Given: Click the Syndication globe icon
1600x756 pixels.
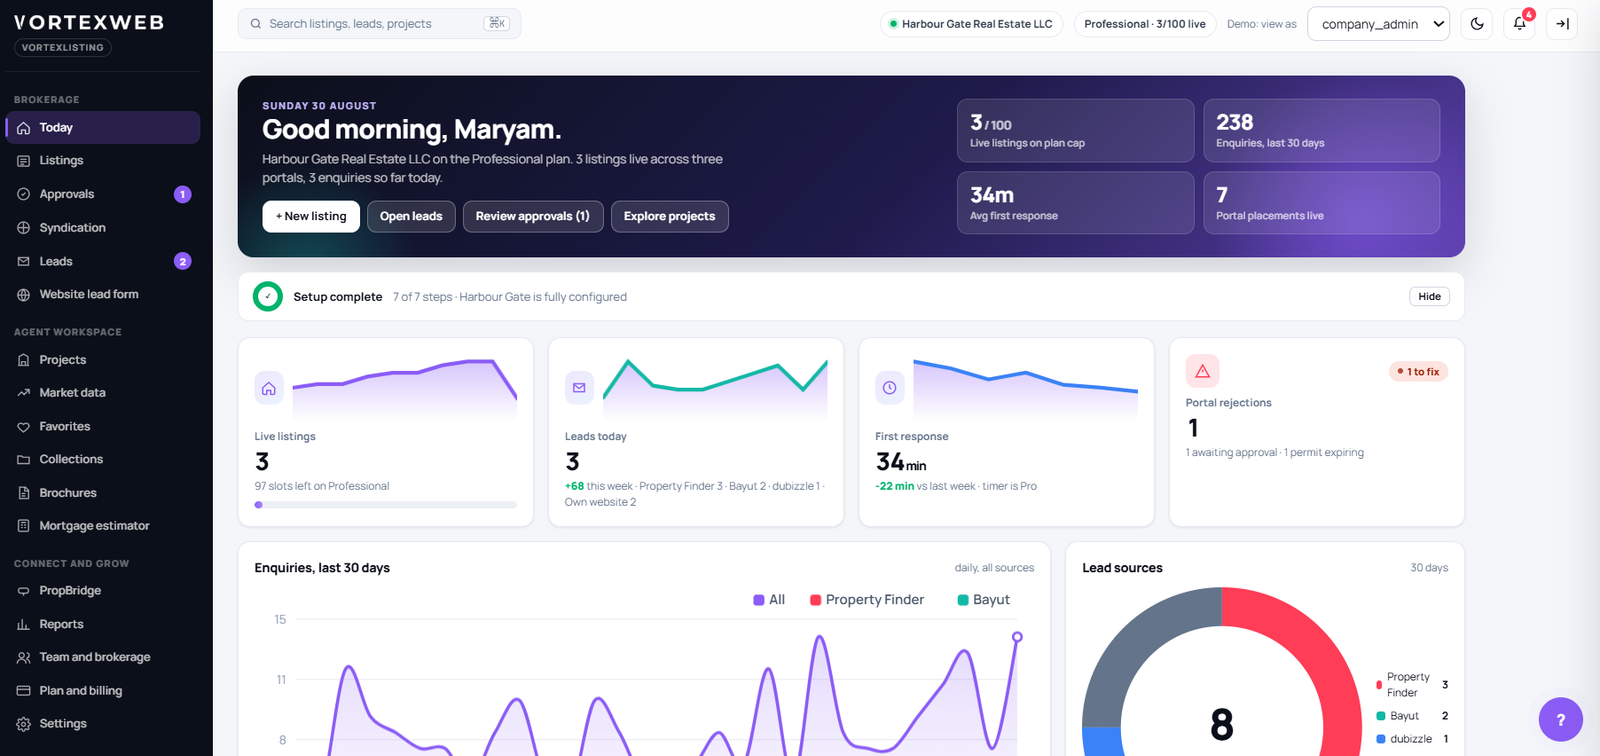Looking at the screenshot, I should [x=23, y=228].
